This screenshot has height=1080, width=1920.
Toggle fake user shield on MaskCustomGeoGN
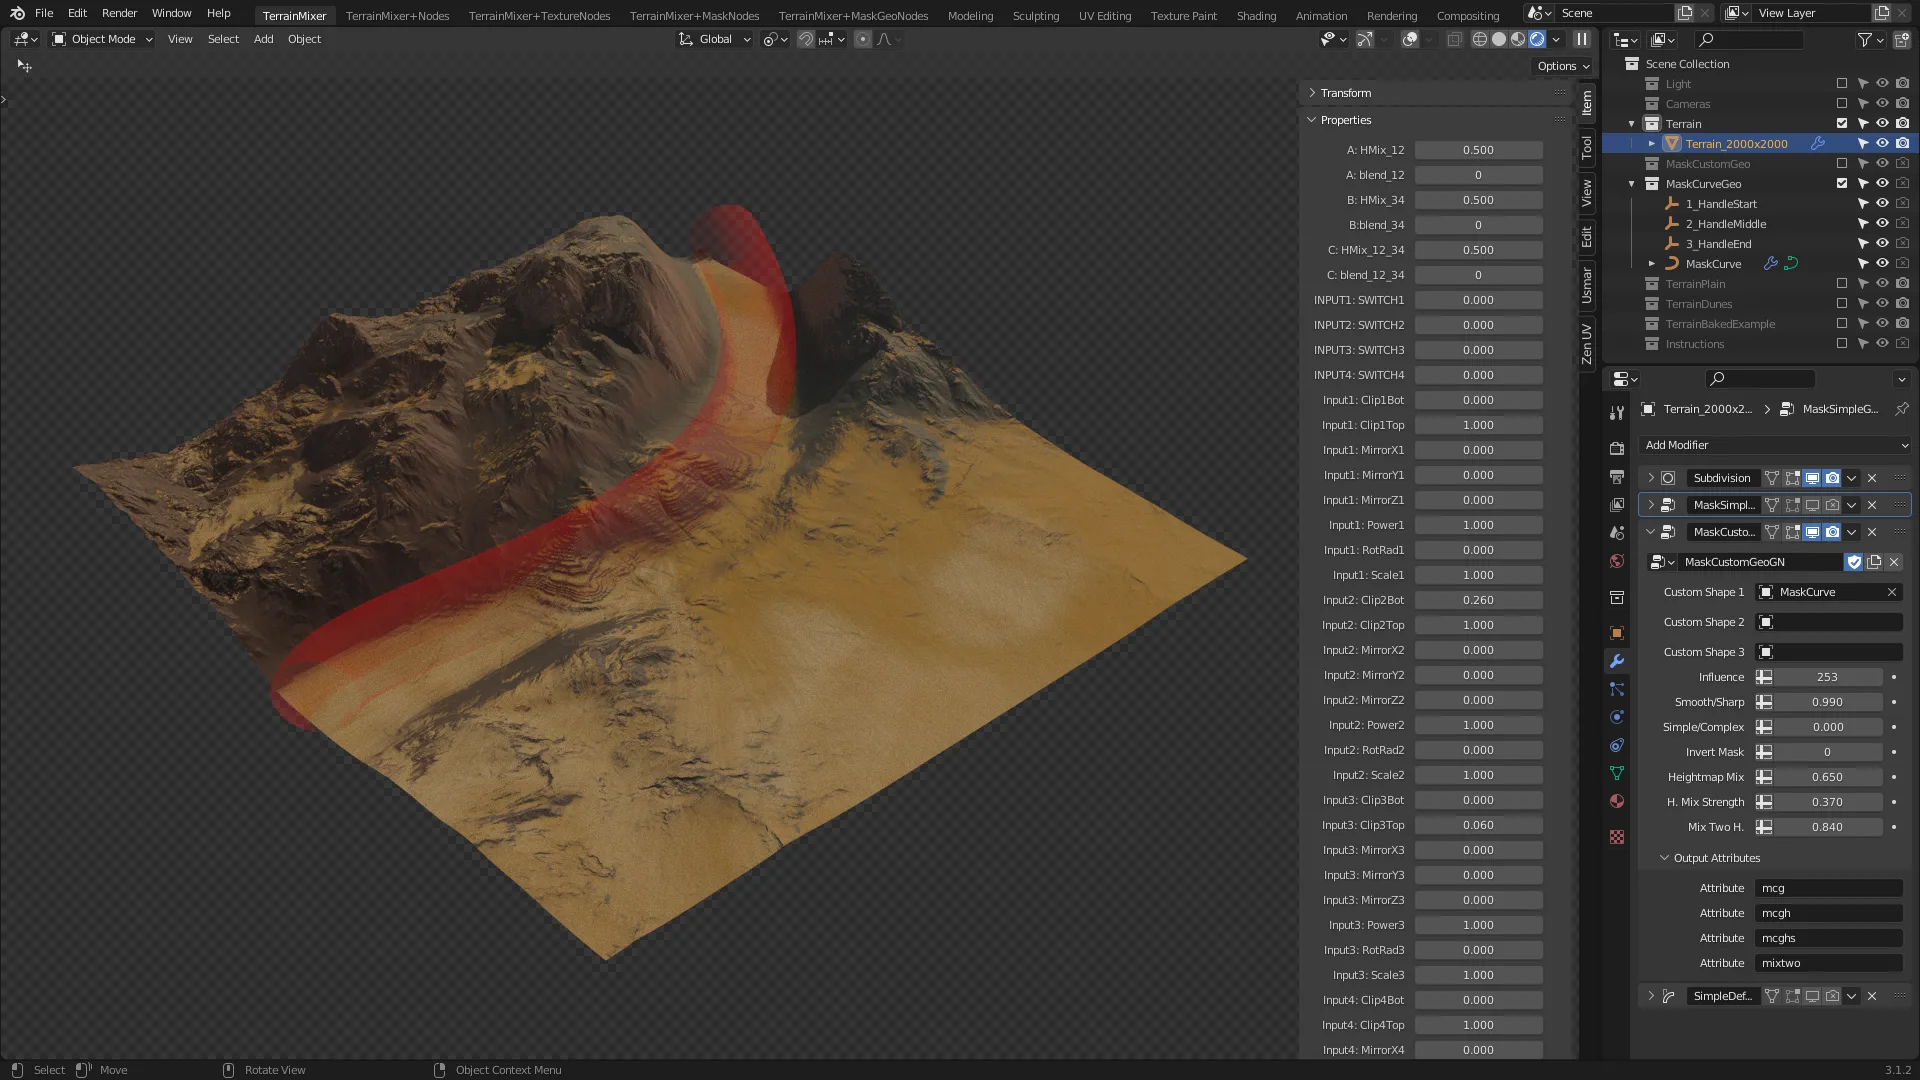[1854, 562]
